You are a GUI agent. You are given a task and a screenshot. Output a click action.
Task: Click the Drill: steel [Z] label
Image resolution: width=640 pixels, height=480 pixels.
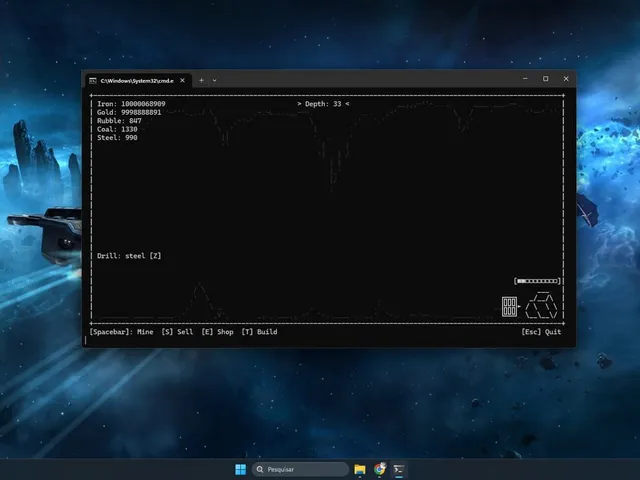pyautogui.click(x=129, y=256)
